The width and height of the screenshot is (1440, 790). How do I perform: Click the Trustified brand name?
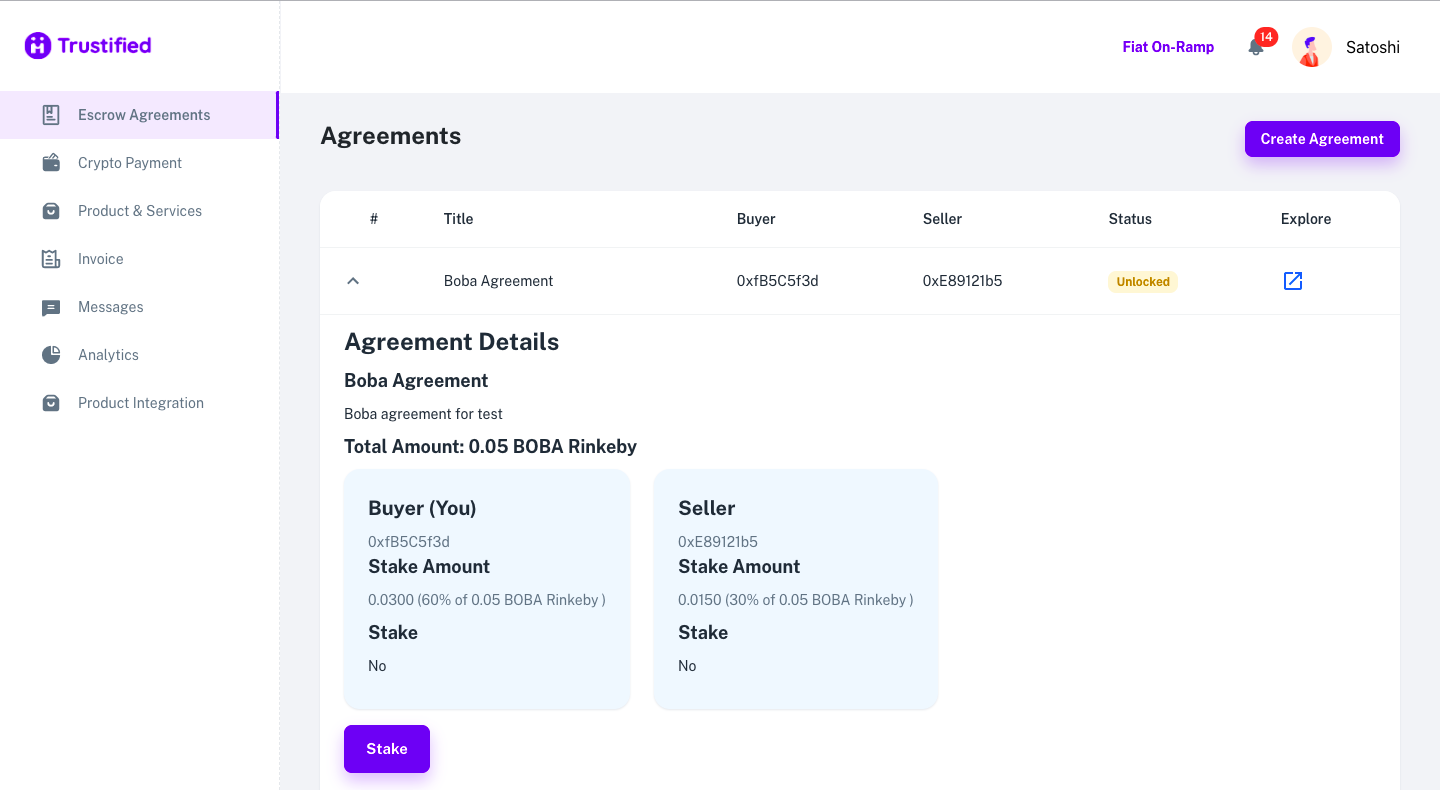tap(104, 45)
